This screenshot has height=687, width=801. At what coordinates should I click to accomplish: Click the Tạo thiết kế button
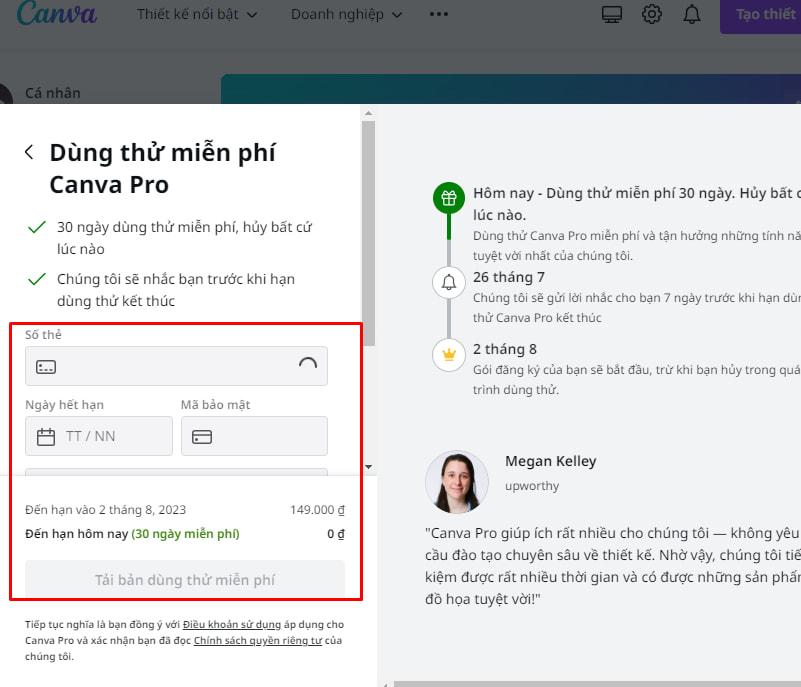point(768,14)
